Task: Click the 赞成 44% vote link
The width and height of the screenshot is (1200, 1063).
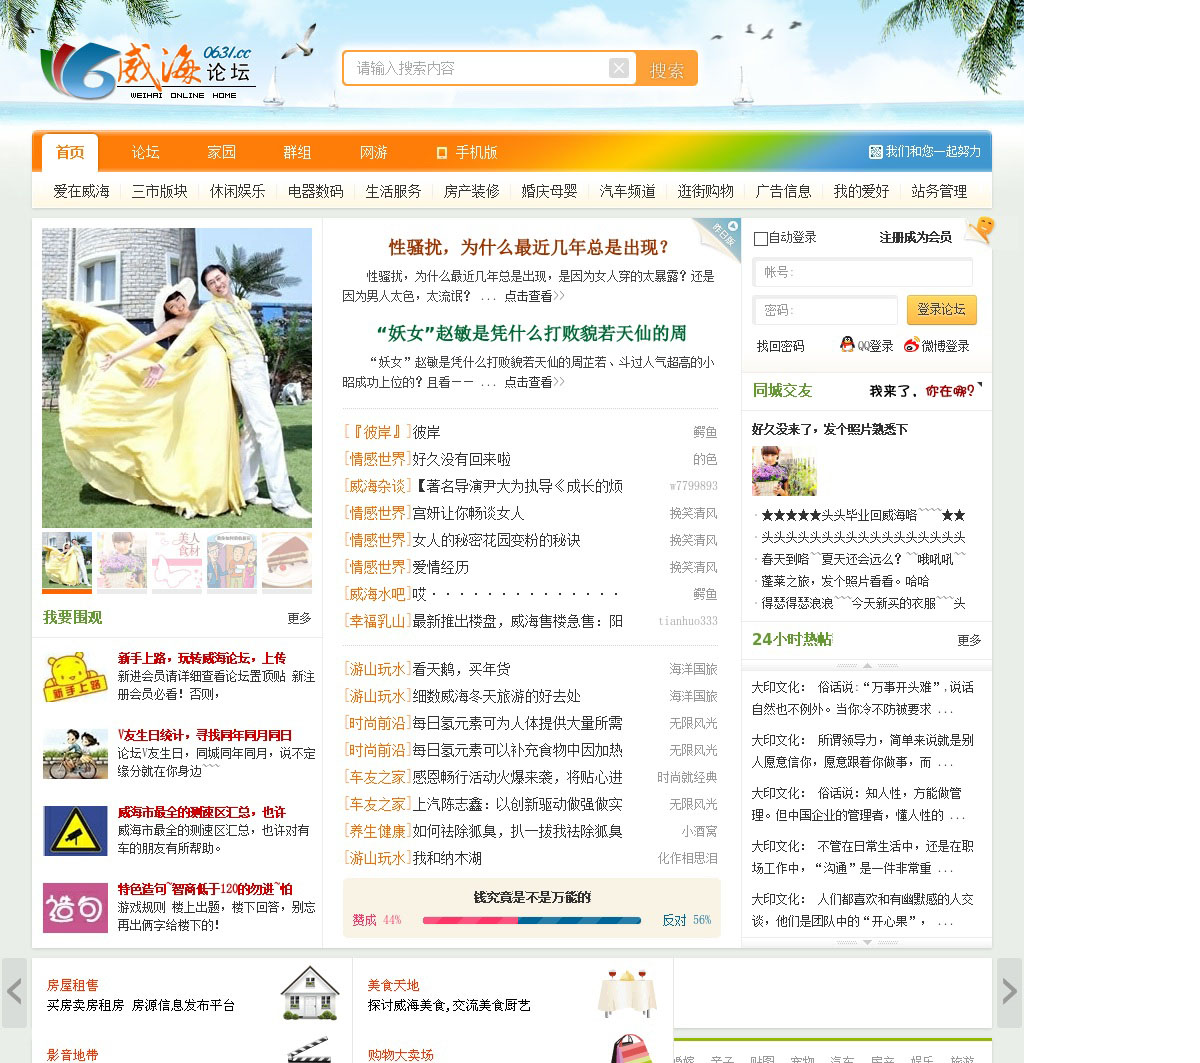Action: pos(377,920)
